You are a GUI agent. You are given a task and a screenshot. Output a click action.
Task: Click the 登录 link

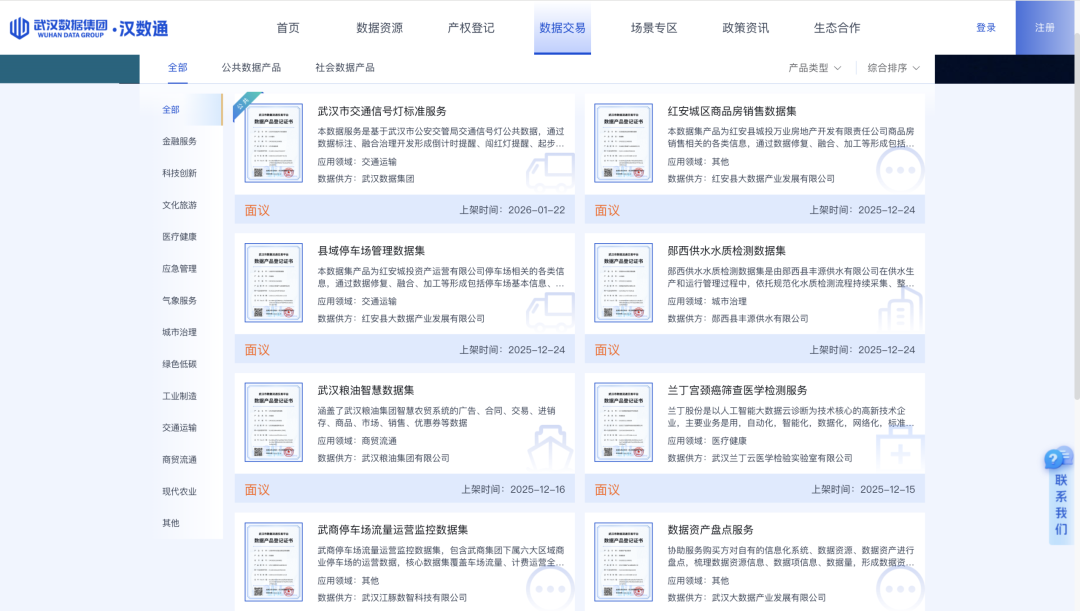tap(986, 28)
